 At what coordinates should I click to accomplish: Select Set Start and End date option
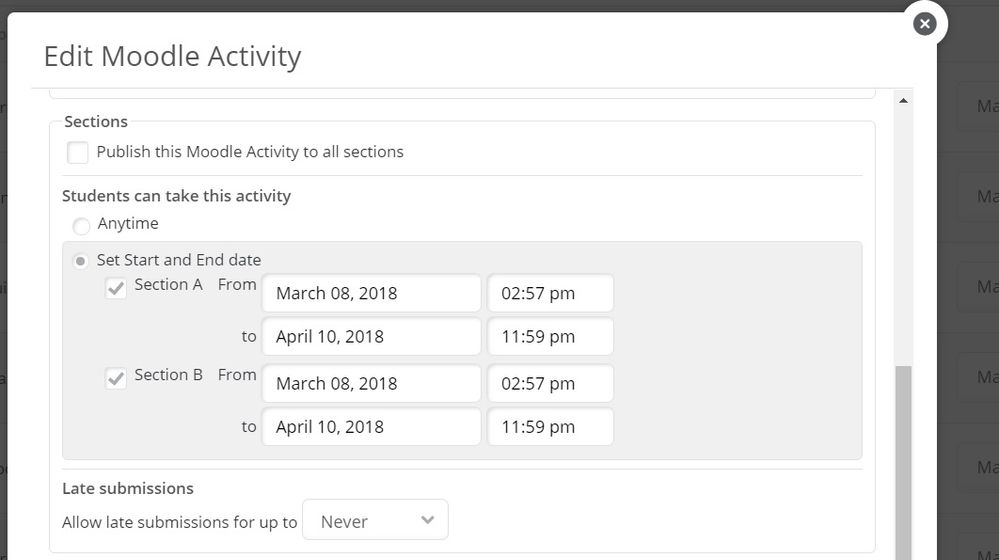80,261
